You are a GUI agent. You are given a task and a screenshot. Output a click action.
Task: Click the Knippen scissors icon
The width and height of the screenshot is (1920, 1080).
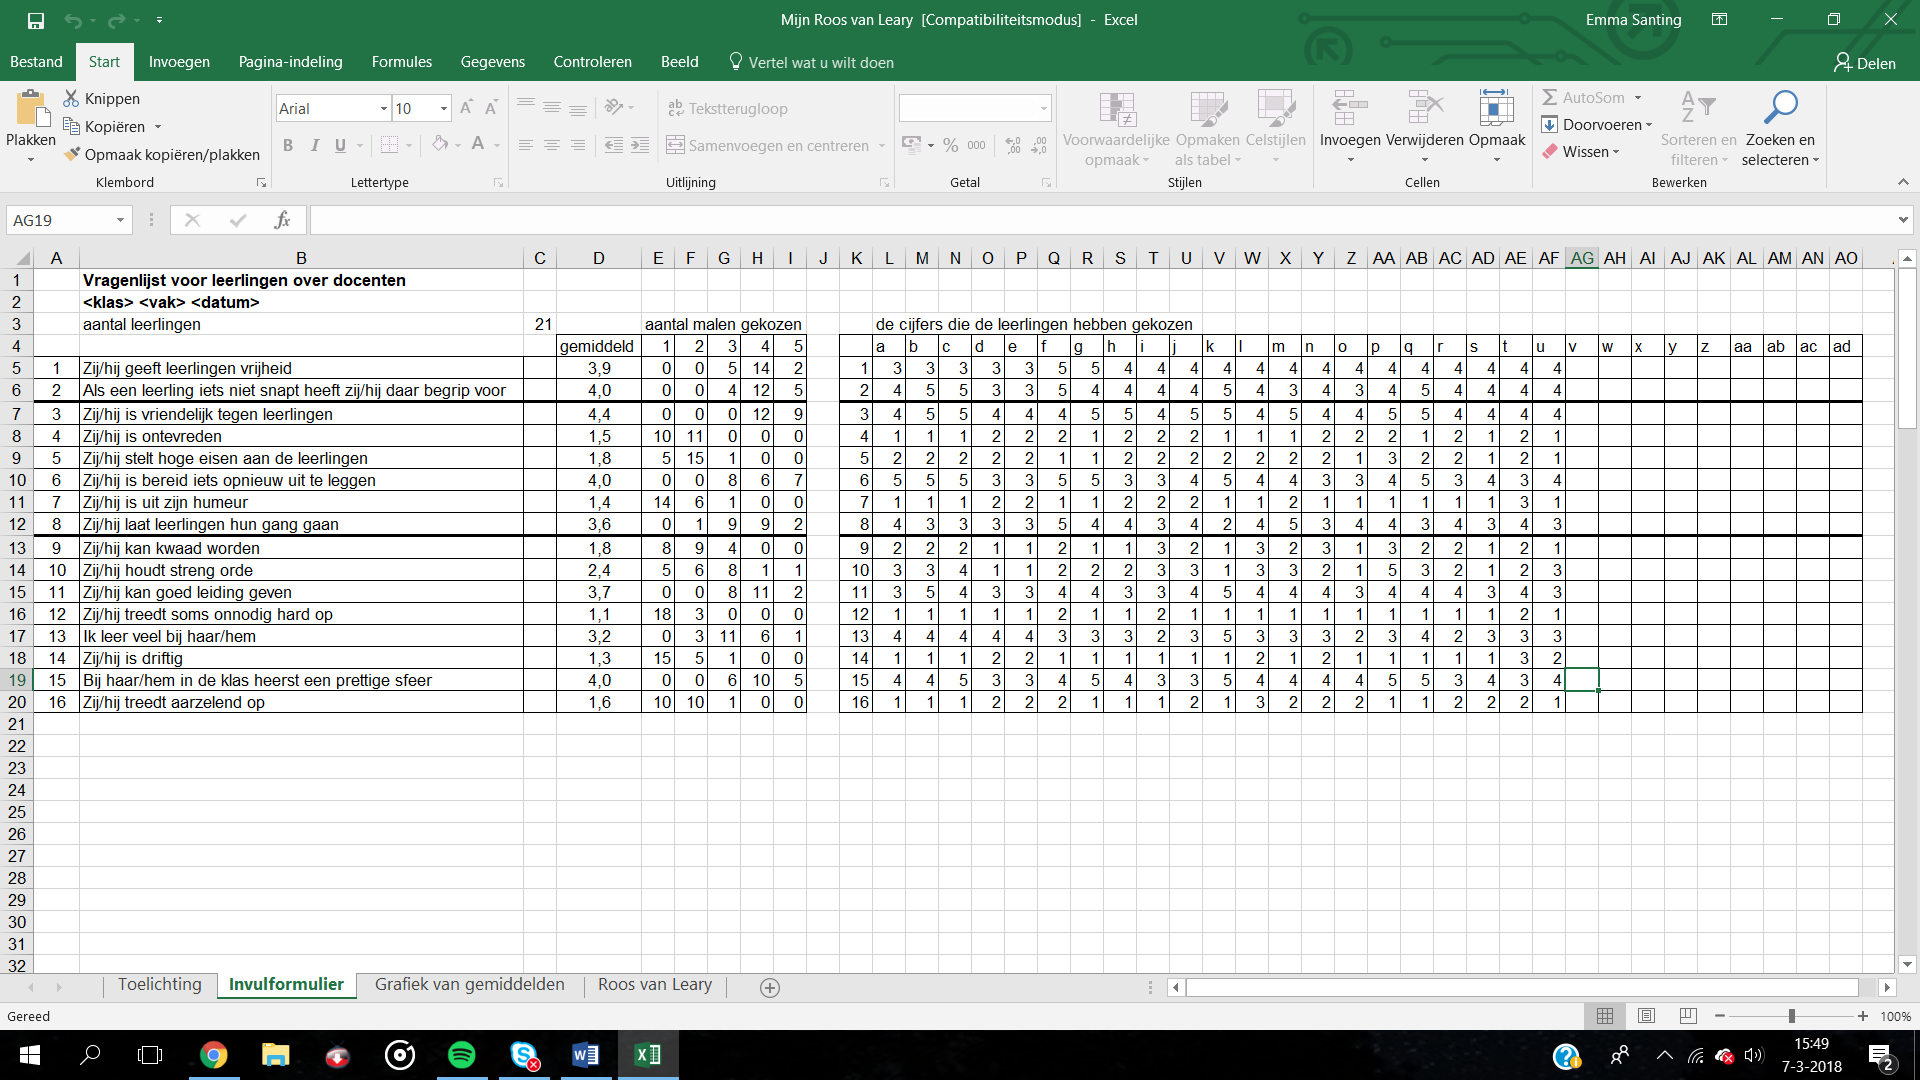71,98
